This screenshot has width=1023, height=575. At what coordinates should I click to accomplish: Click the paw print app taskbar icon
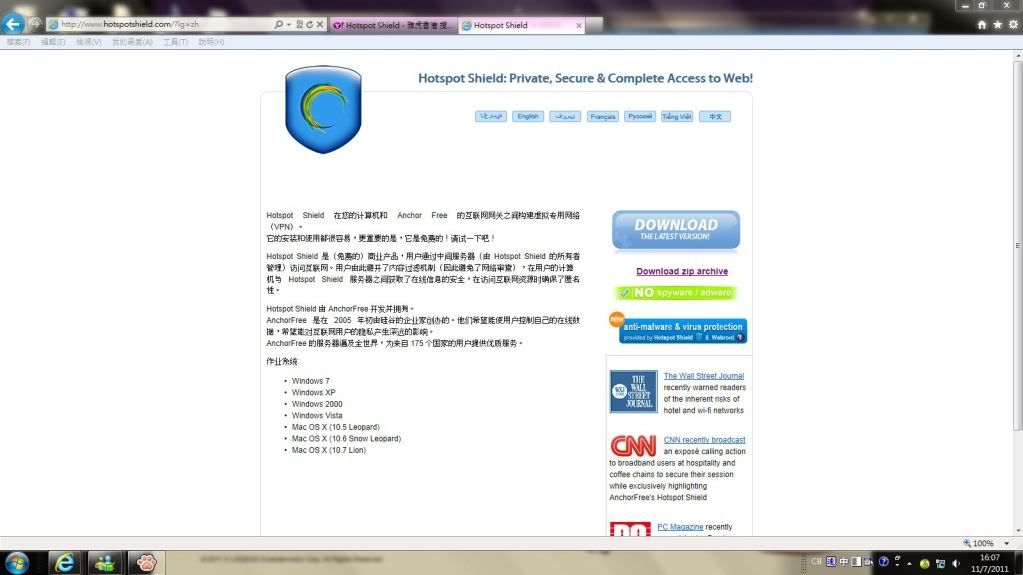(145, 563)
